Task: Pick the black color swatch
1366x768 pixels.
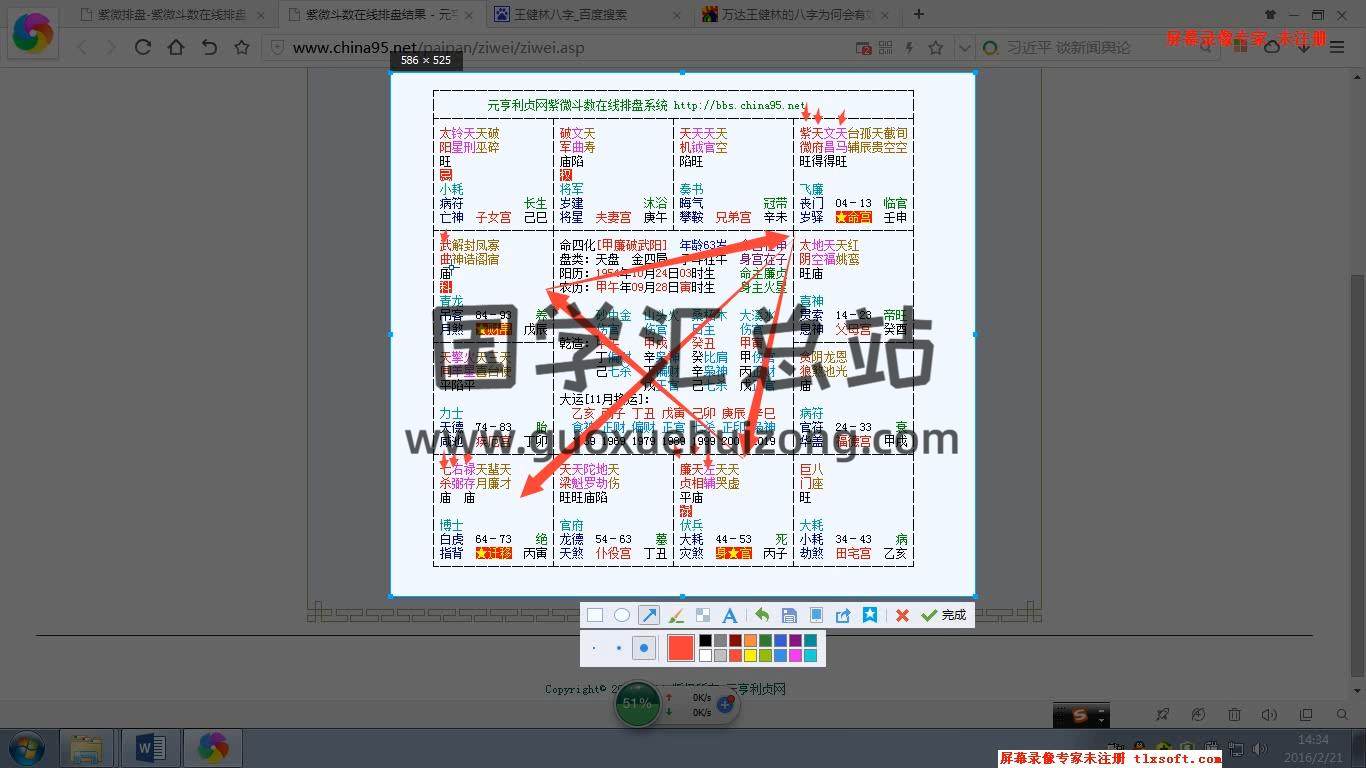Action: [x=705, y=641]
